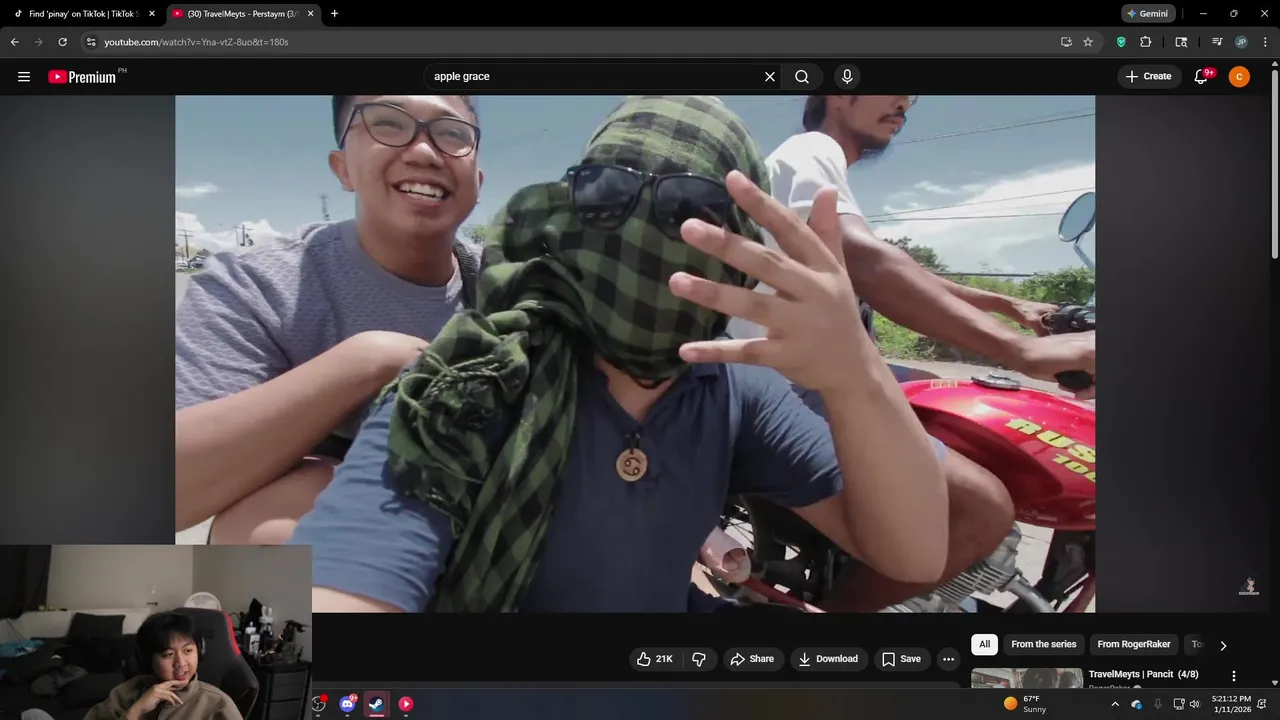
Task: Download the video
Action: [828, 659]
